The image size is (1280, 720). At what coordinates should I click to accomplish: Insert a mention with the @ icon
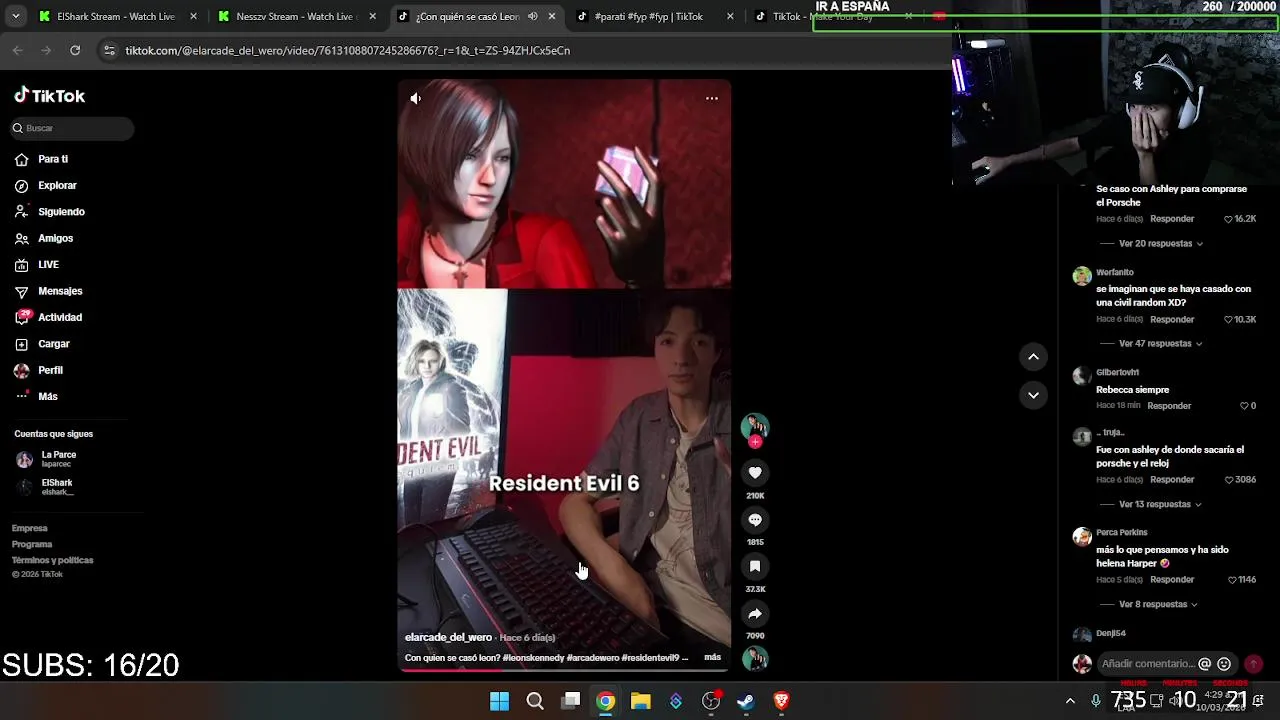point(1205,664)
